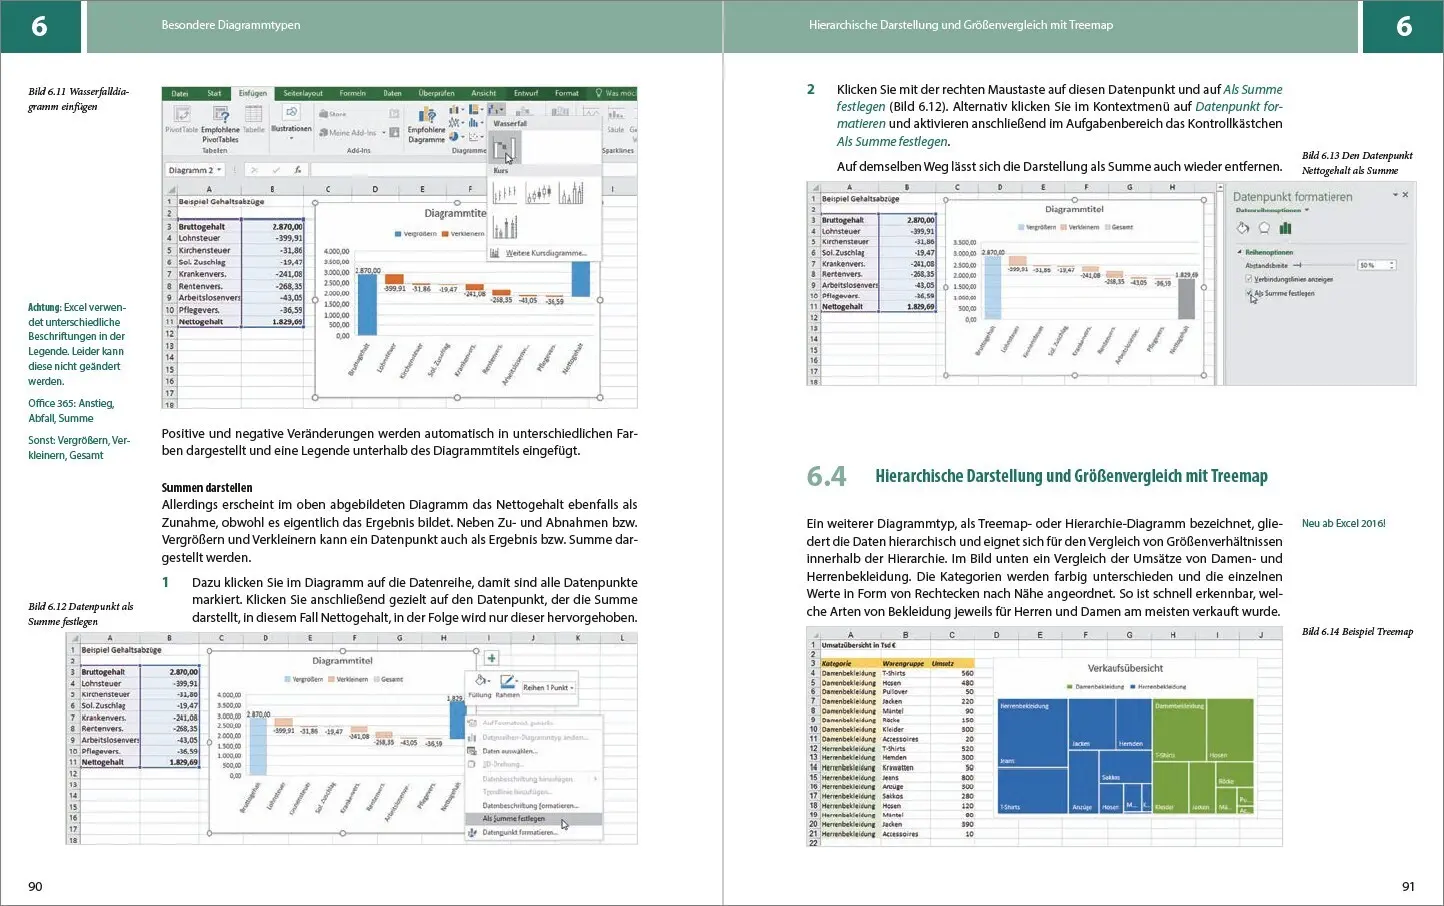Click Effects pentagon icon in format pane
Screen dimensions: 1444x906
coord(1264,228)
